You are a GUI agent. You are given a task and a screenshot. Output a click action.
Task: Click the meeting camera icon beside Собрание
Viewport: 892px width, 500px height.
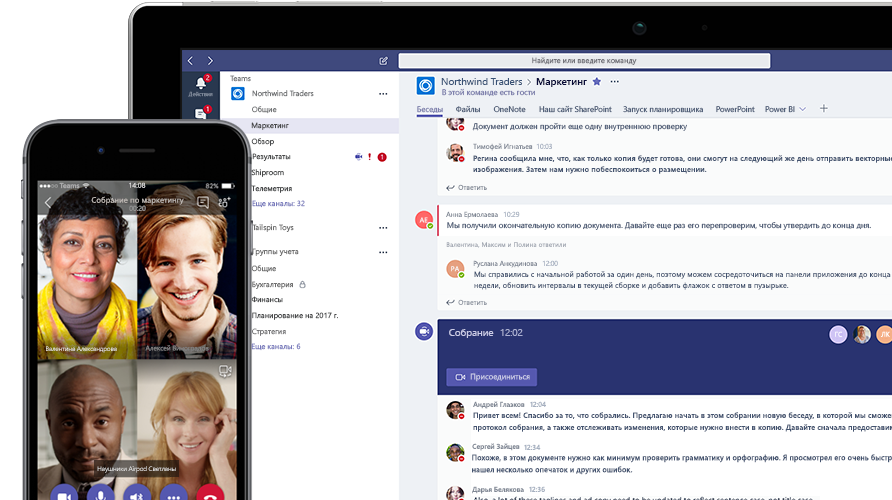pos(424,331)
